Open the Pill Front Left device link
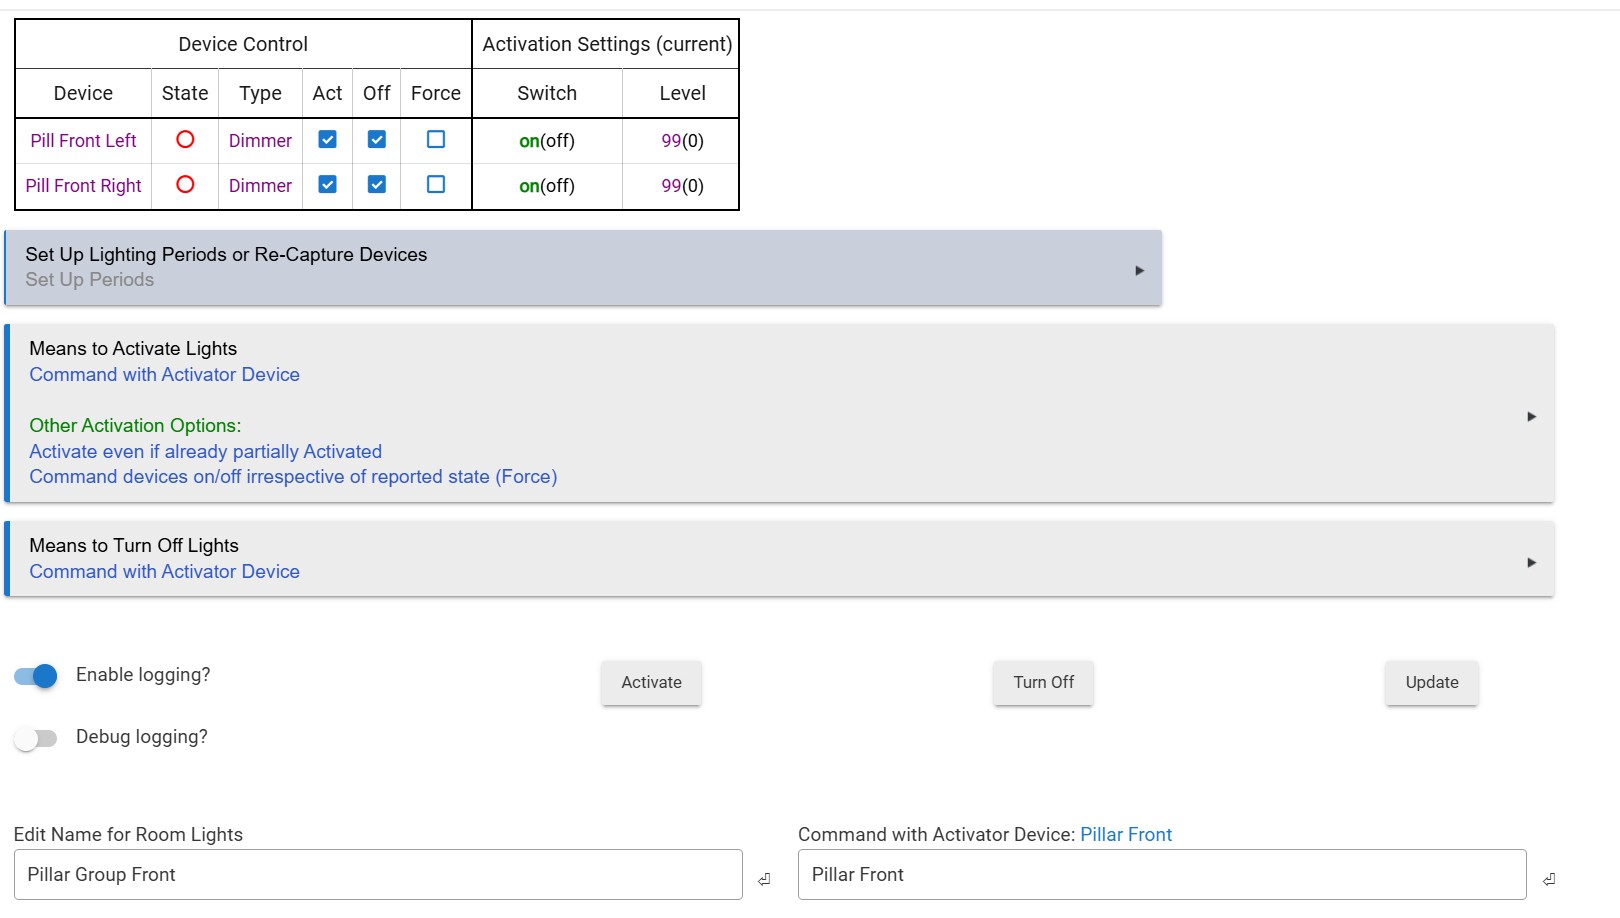 [83, 141]
